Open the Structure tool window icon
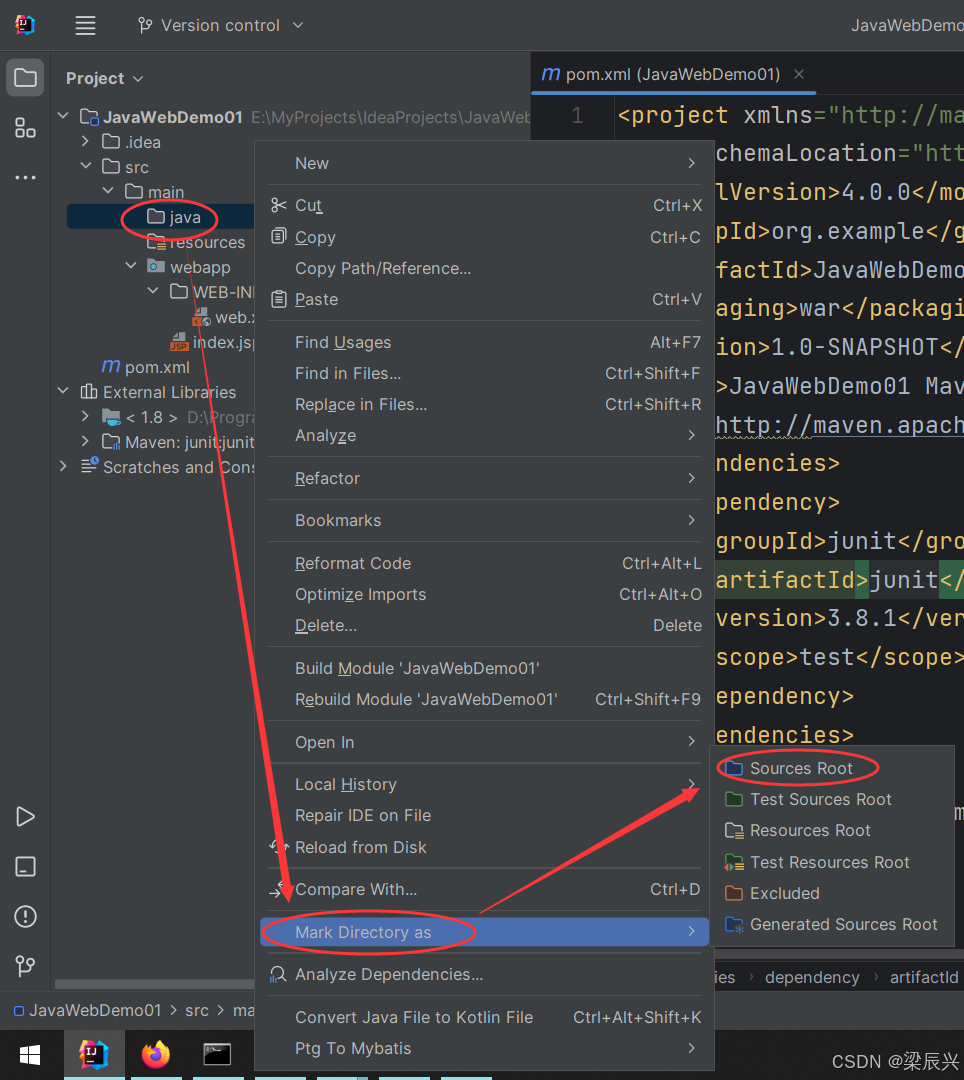Image resolution: width=964 pixels, height=1080 pixels. tap(25, 127)
